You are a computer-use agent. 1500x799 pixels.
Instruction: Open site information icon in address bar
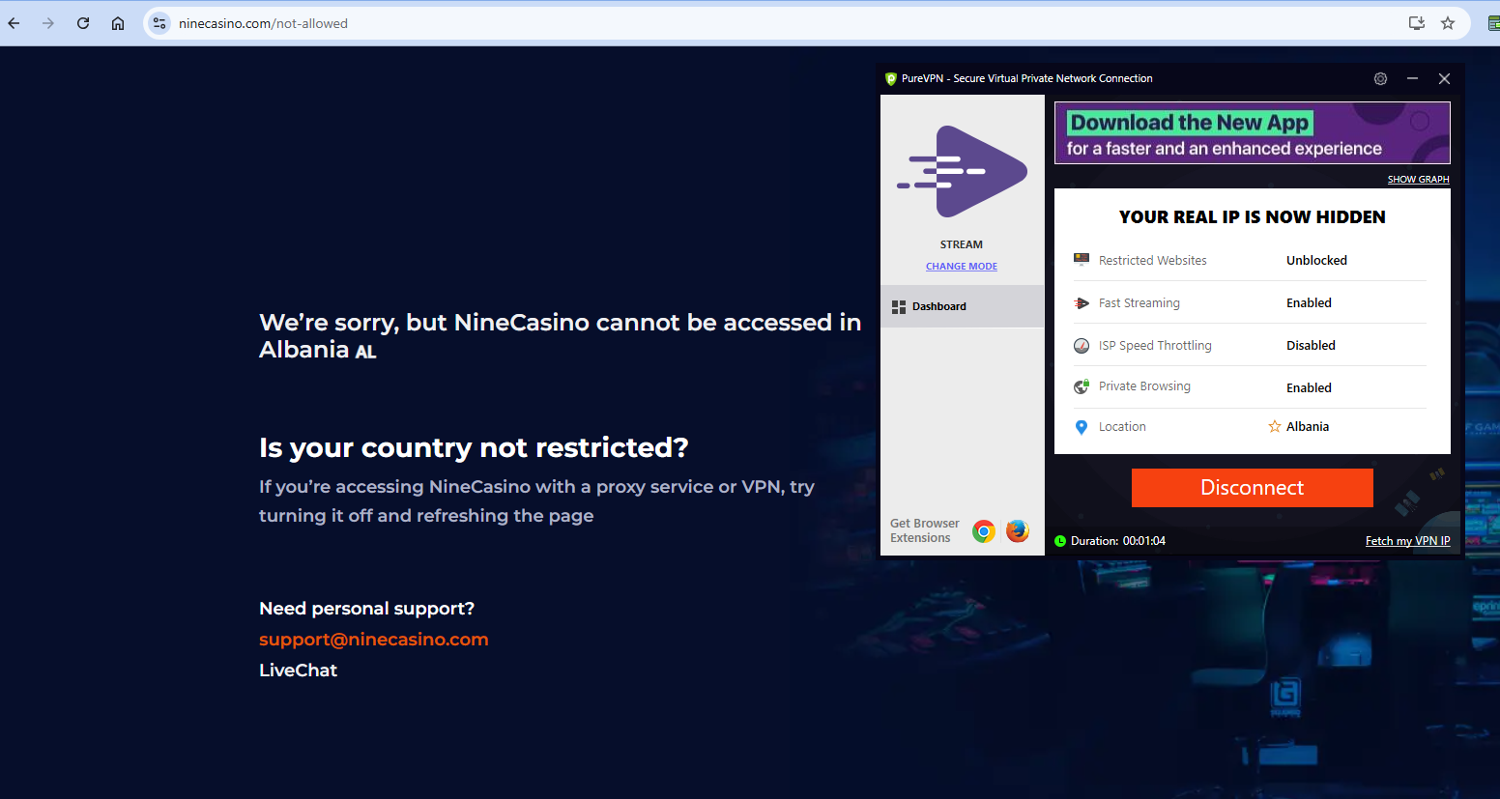(159, 23)
